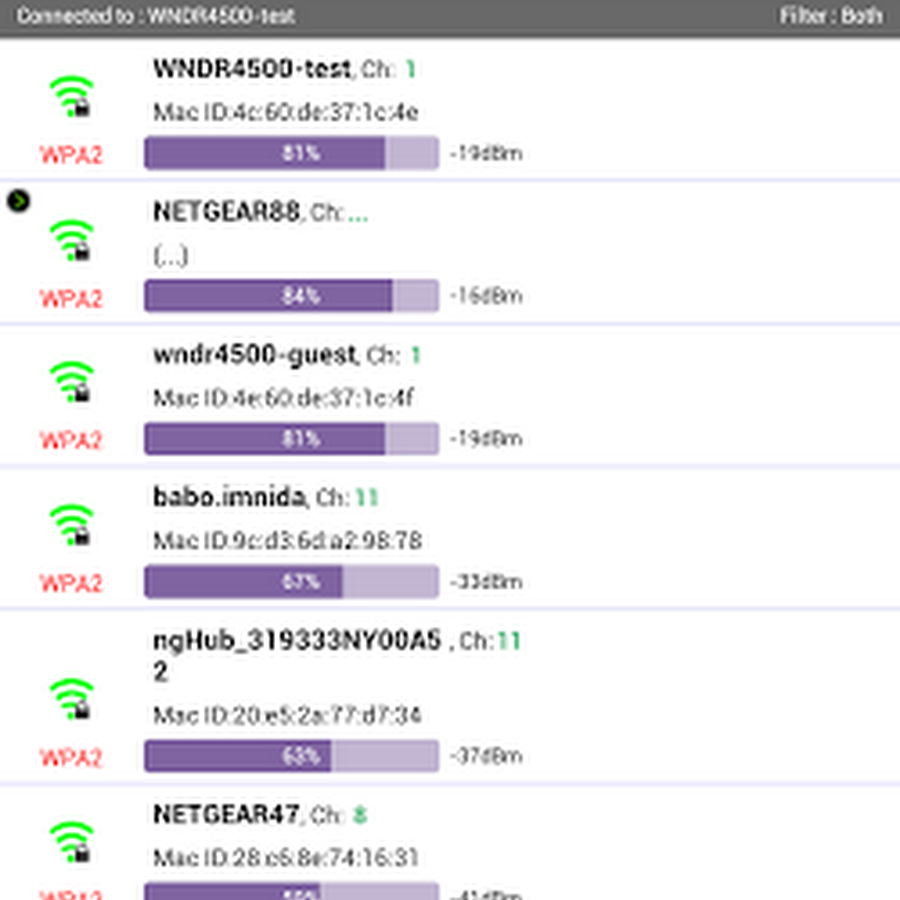Open the Filter: Both option
This screenshot has width=900, height=900.
pyautogui.click(x=831, y=16)
